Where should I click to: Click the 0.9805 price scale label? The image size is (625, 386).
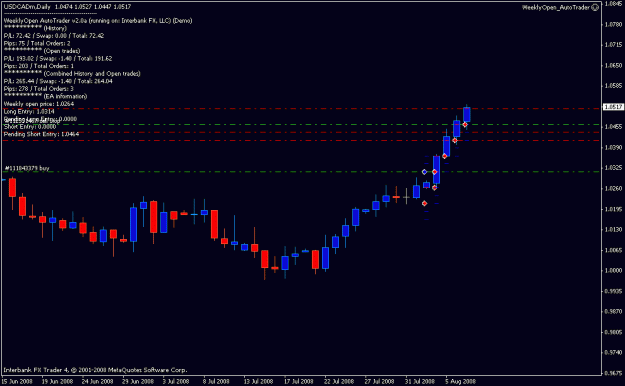click(x=614, y=332)
